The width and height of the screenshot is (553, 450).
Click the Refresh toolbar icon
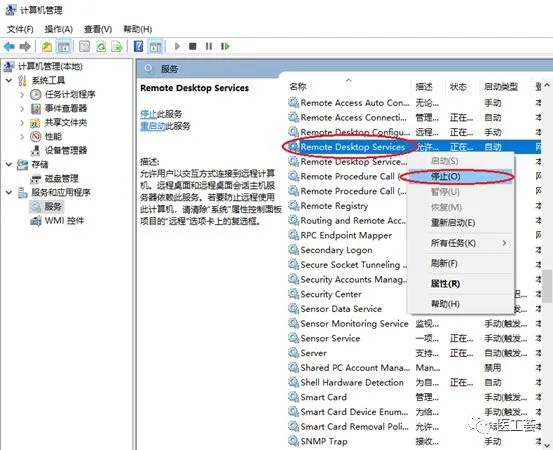point(101,46)
